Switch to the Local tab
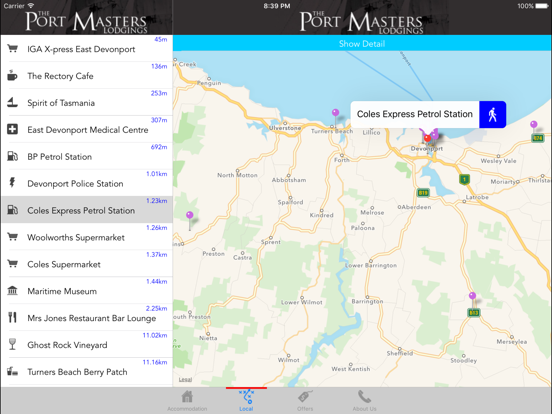The image size is (552, 414). click(246, 400)
